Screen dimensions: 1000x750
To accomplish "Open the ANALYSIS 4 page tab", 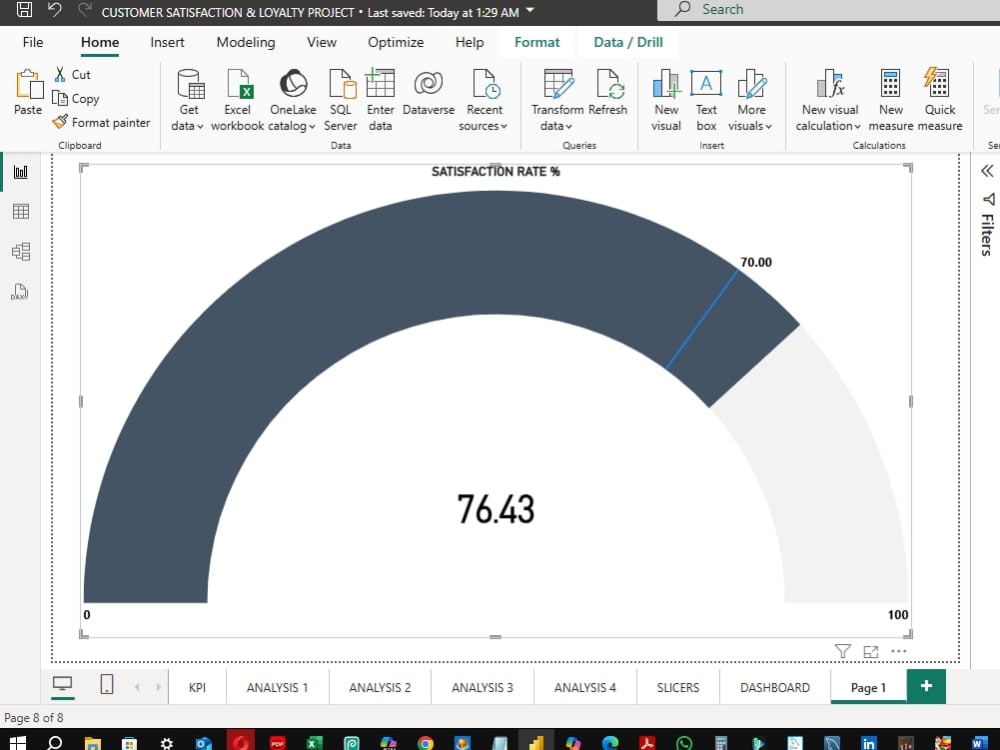I will point(585,688).
